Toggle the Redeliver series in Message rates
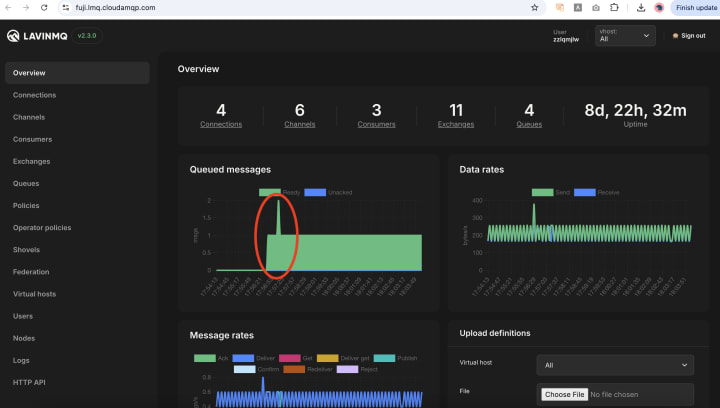This screenshot has height=408, width=720. (308, 369)
